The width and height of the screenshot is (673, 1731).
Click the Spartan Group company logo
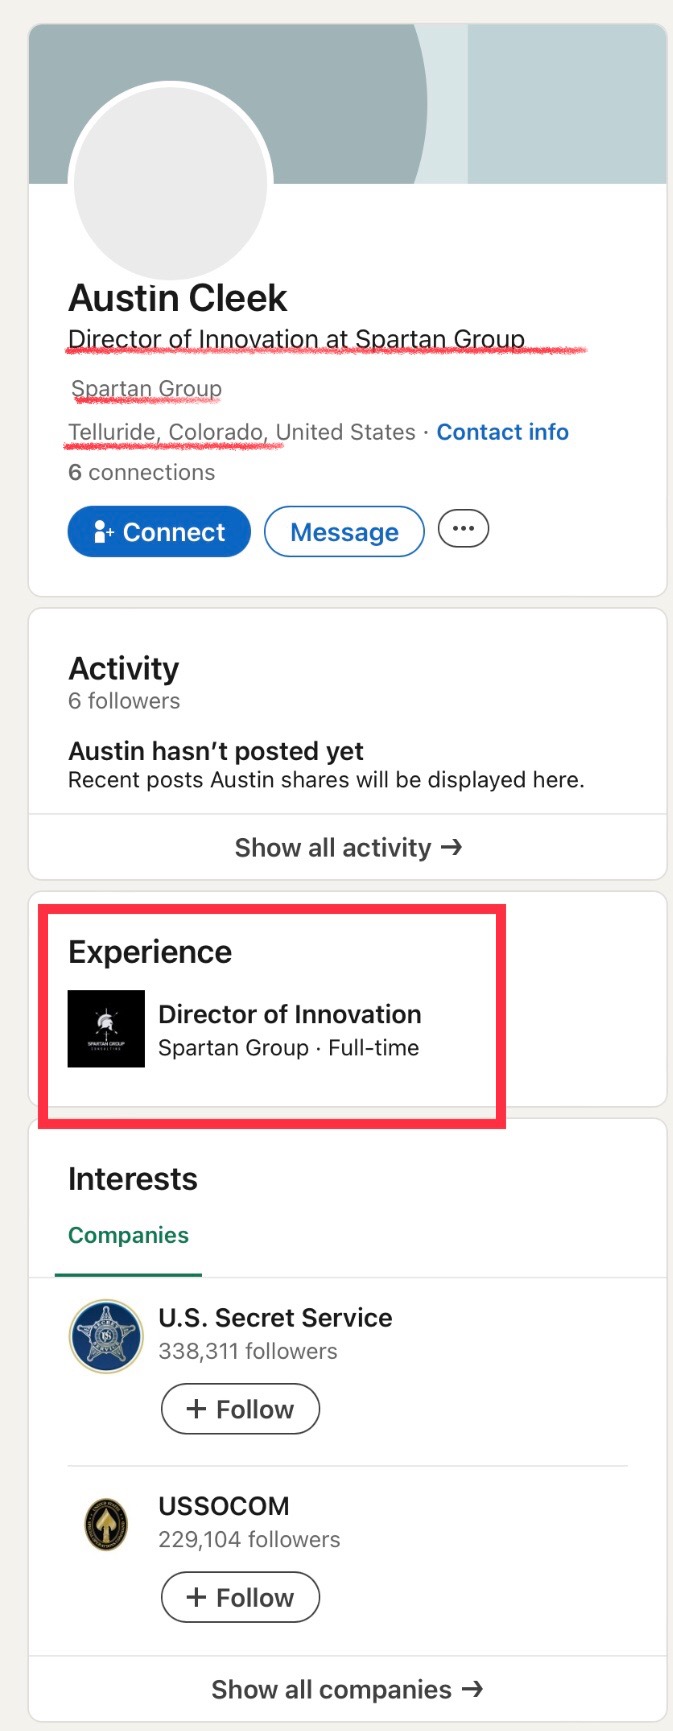[x=106, y=1029]
